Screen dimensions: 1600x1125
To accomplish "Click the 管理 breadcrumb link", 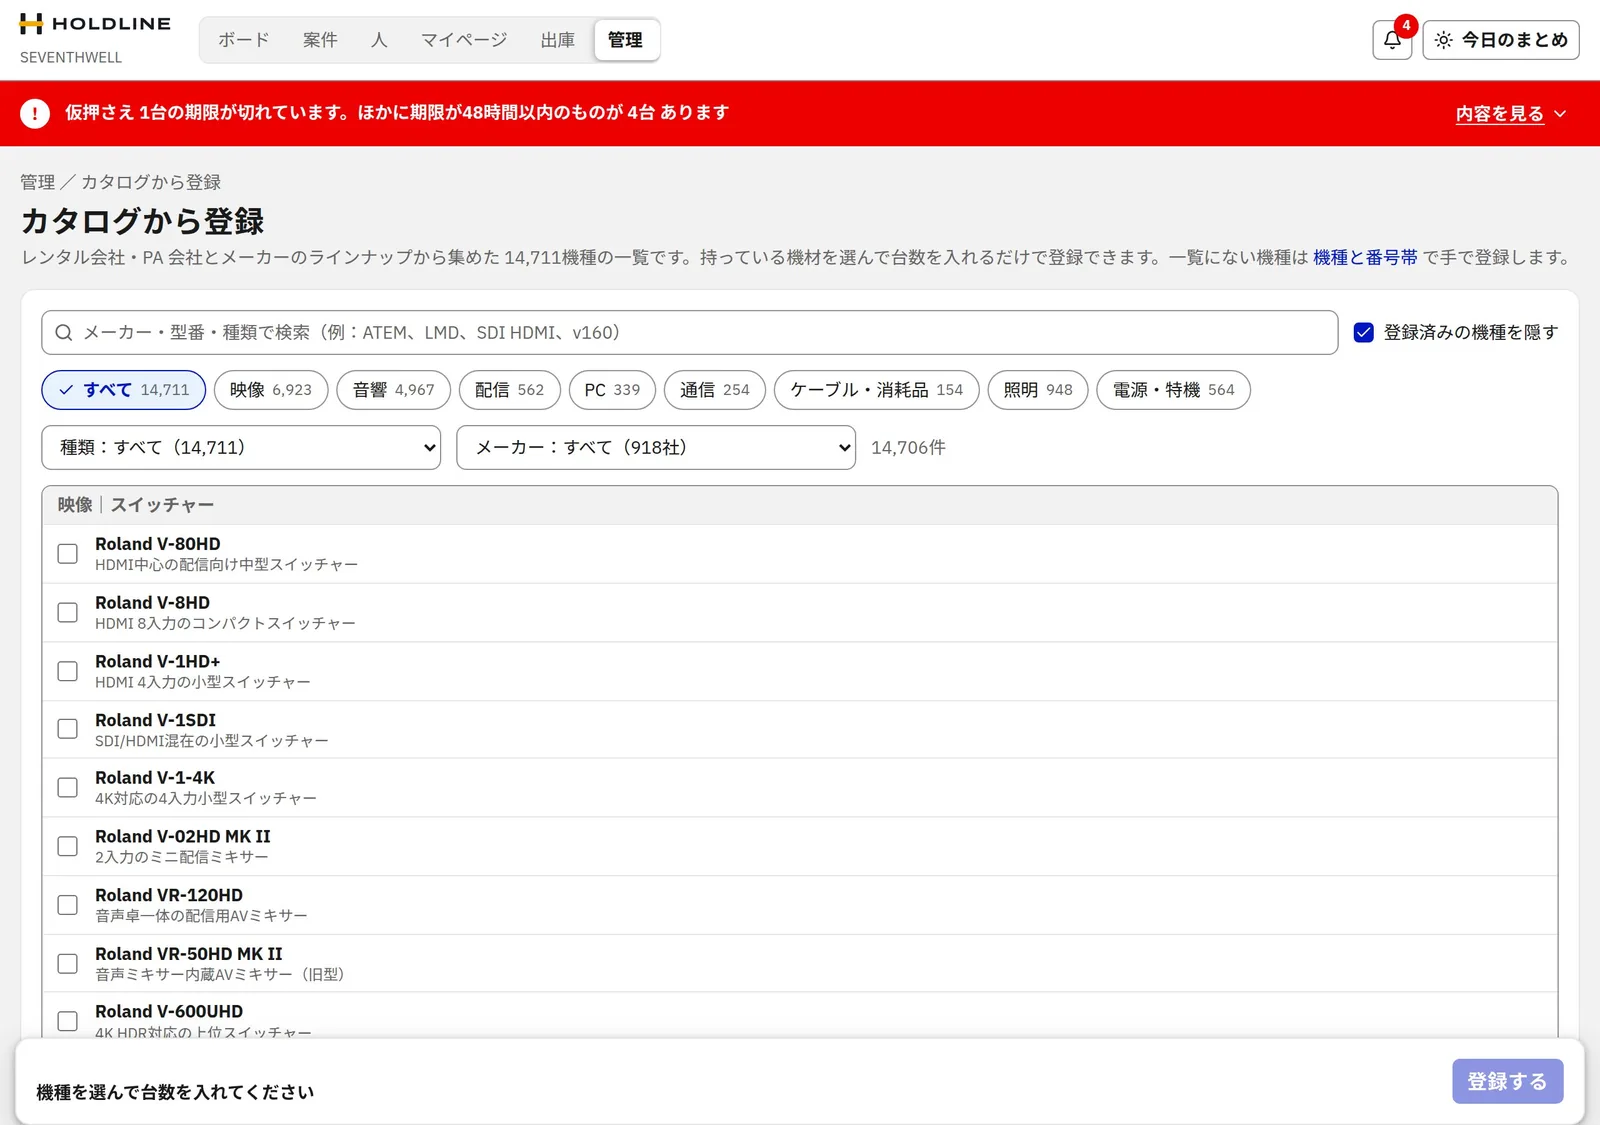I will click(x=38, y=182).
